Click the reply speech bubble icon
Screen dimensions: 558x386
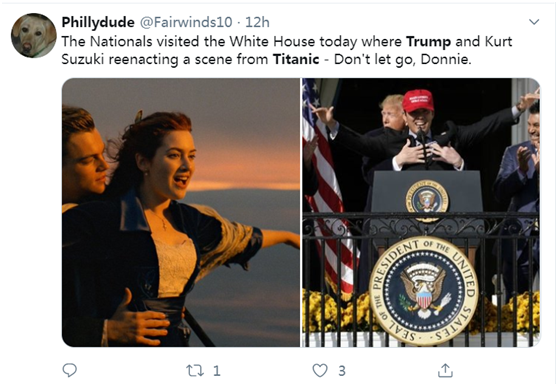pos(69,370)
